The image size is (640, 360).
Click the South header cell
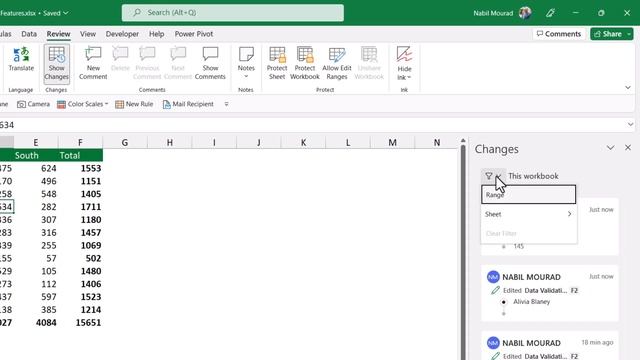coord(36,156)
